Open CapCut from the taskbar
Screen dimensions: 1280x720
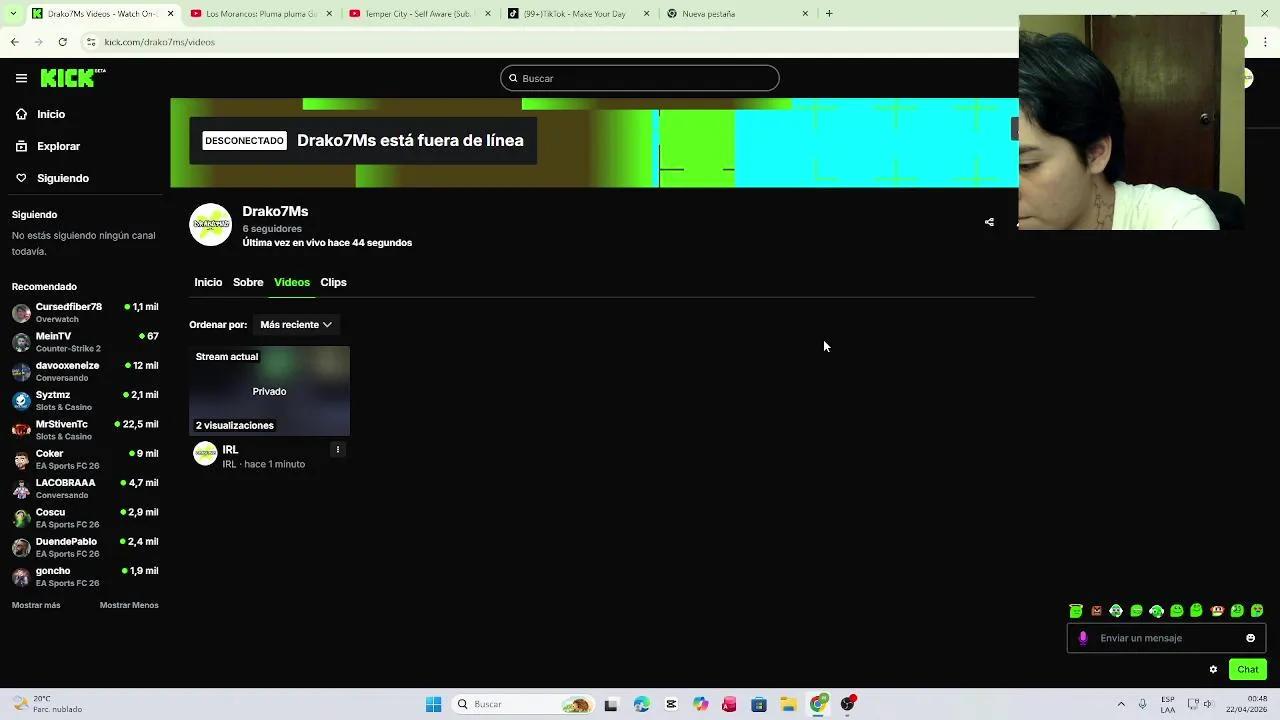pyautogui.click(x=671, y=704)
